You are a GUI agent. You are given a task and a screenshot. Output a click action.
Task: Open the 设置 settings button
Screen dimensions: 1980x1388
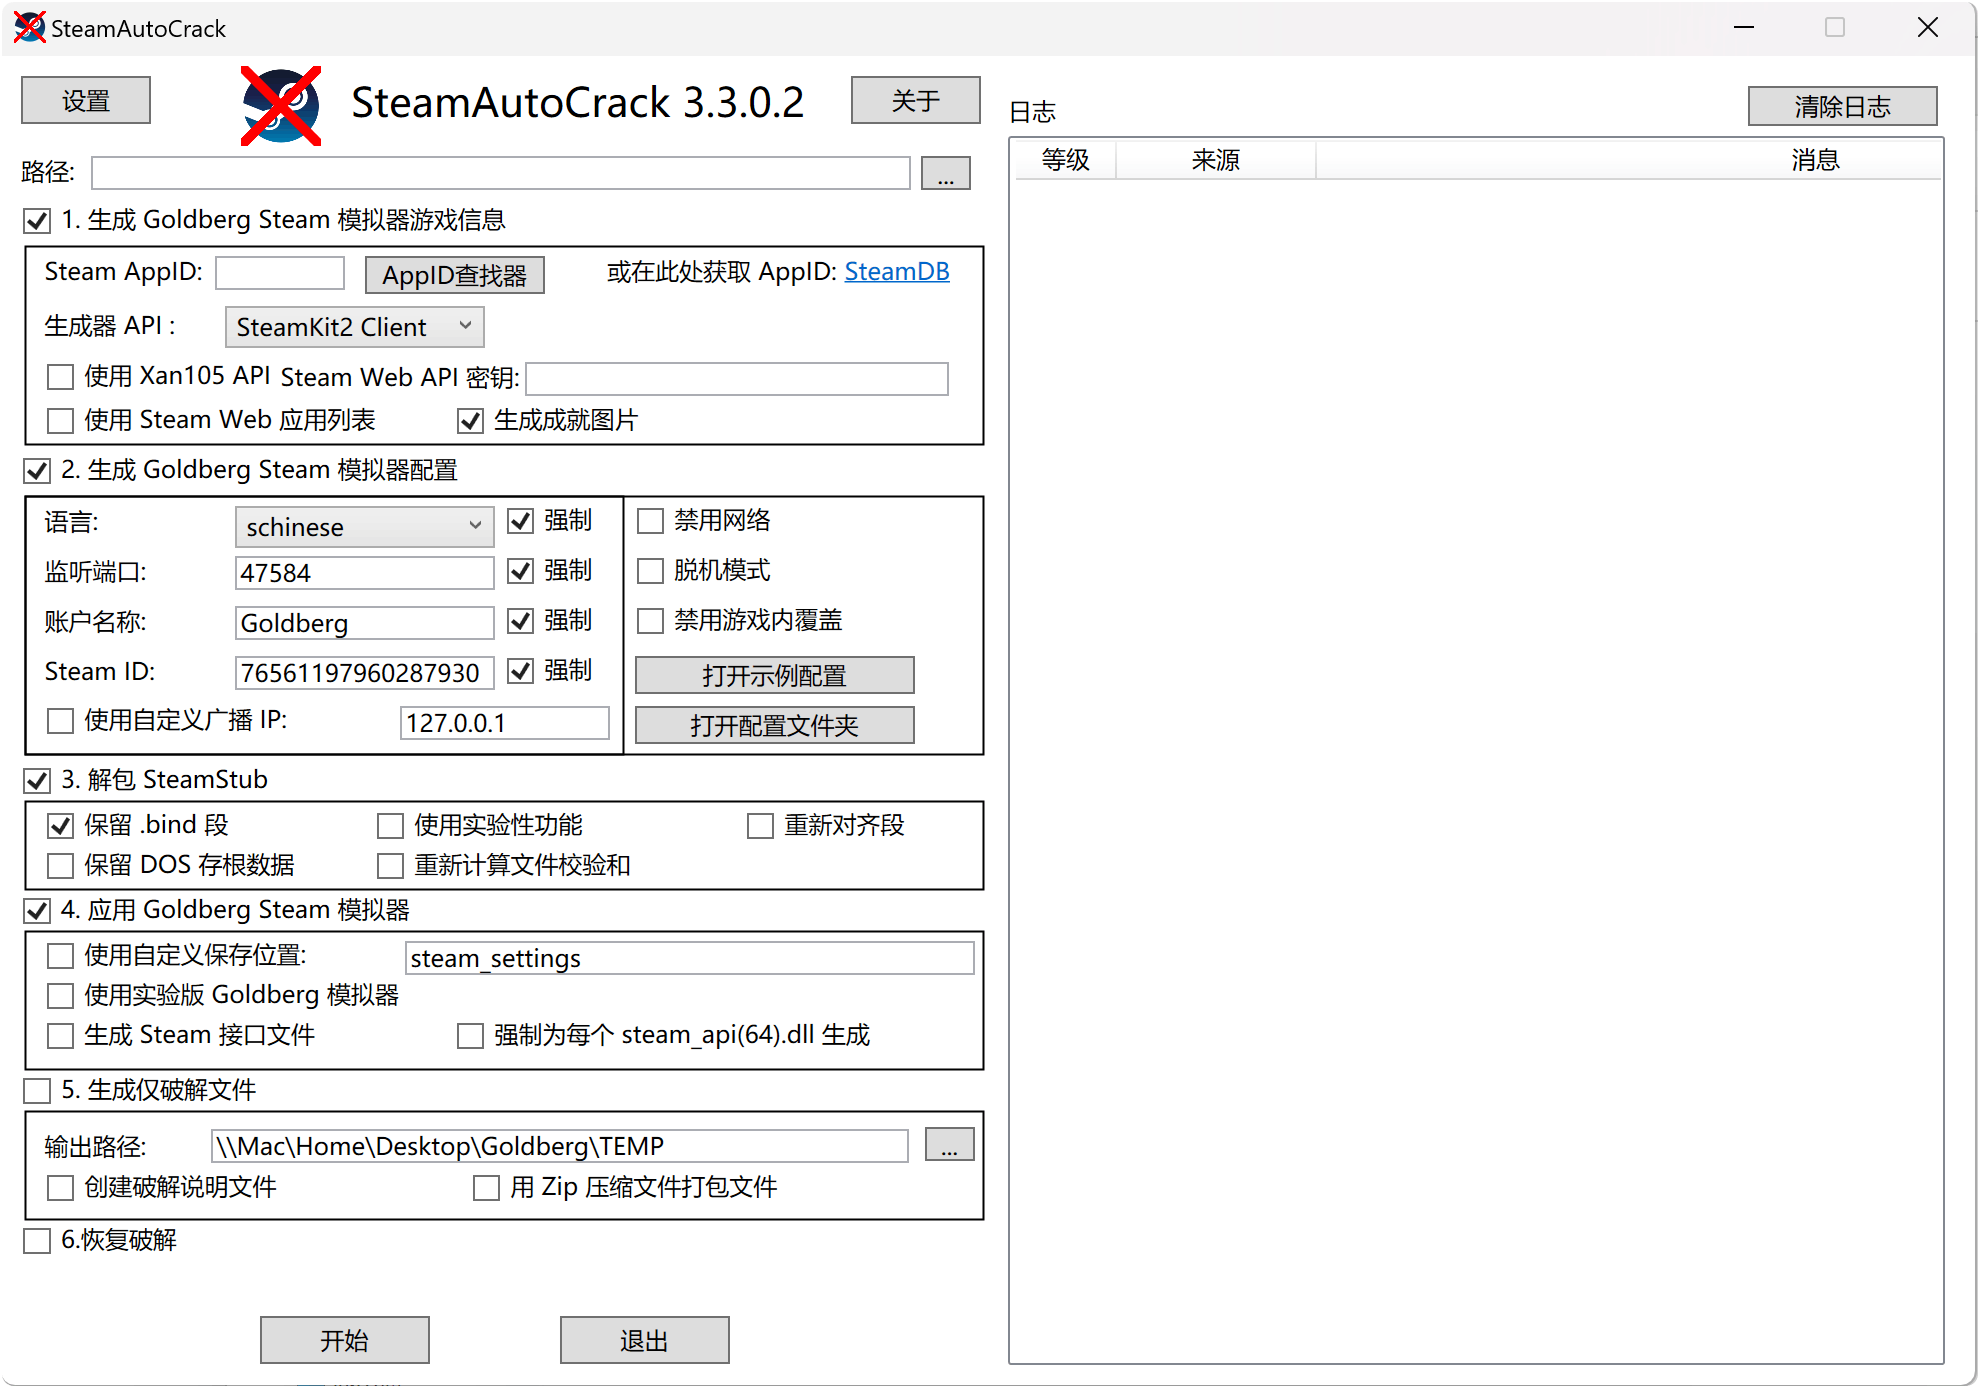[x=86, y=100]
